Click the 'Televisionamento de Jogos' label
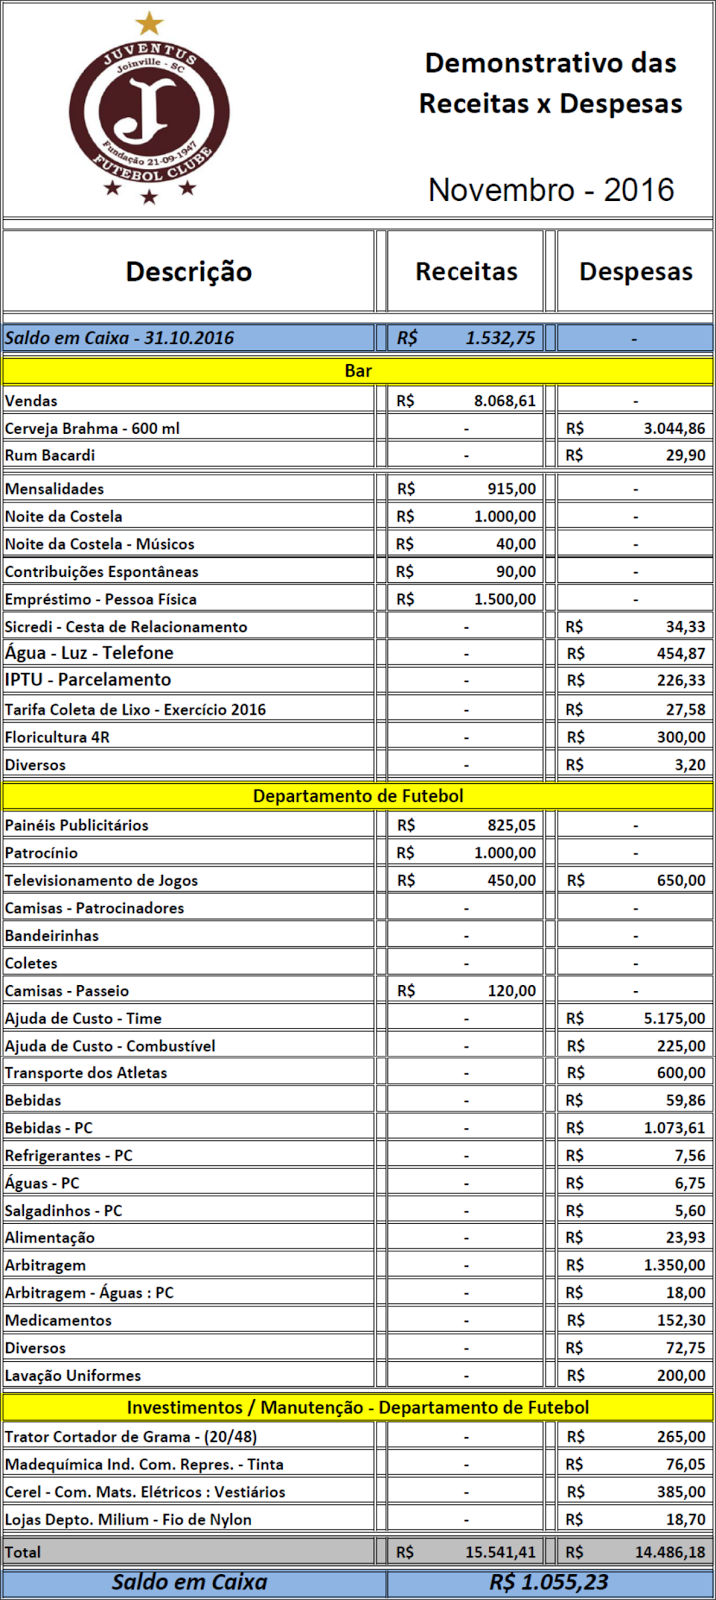The width and height of the screenshot is (716, 1600). click(102, 881)
